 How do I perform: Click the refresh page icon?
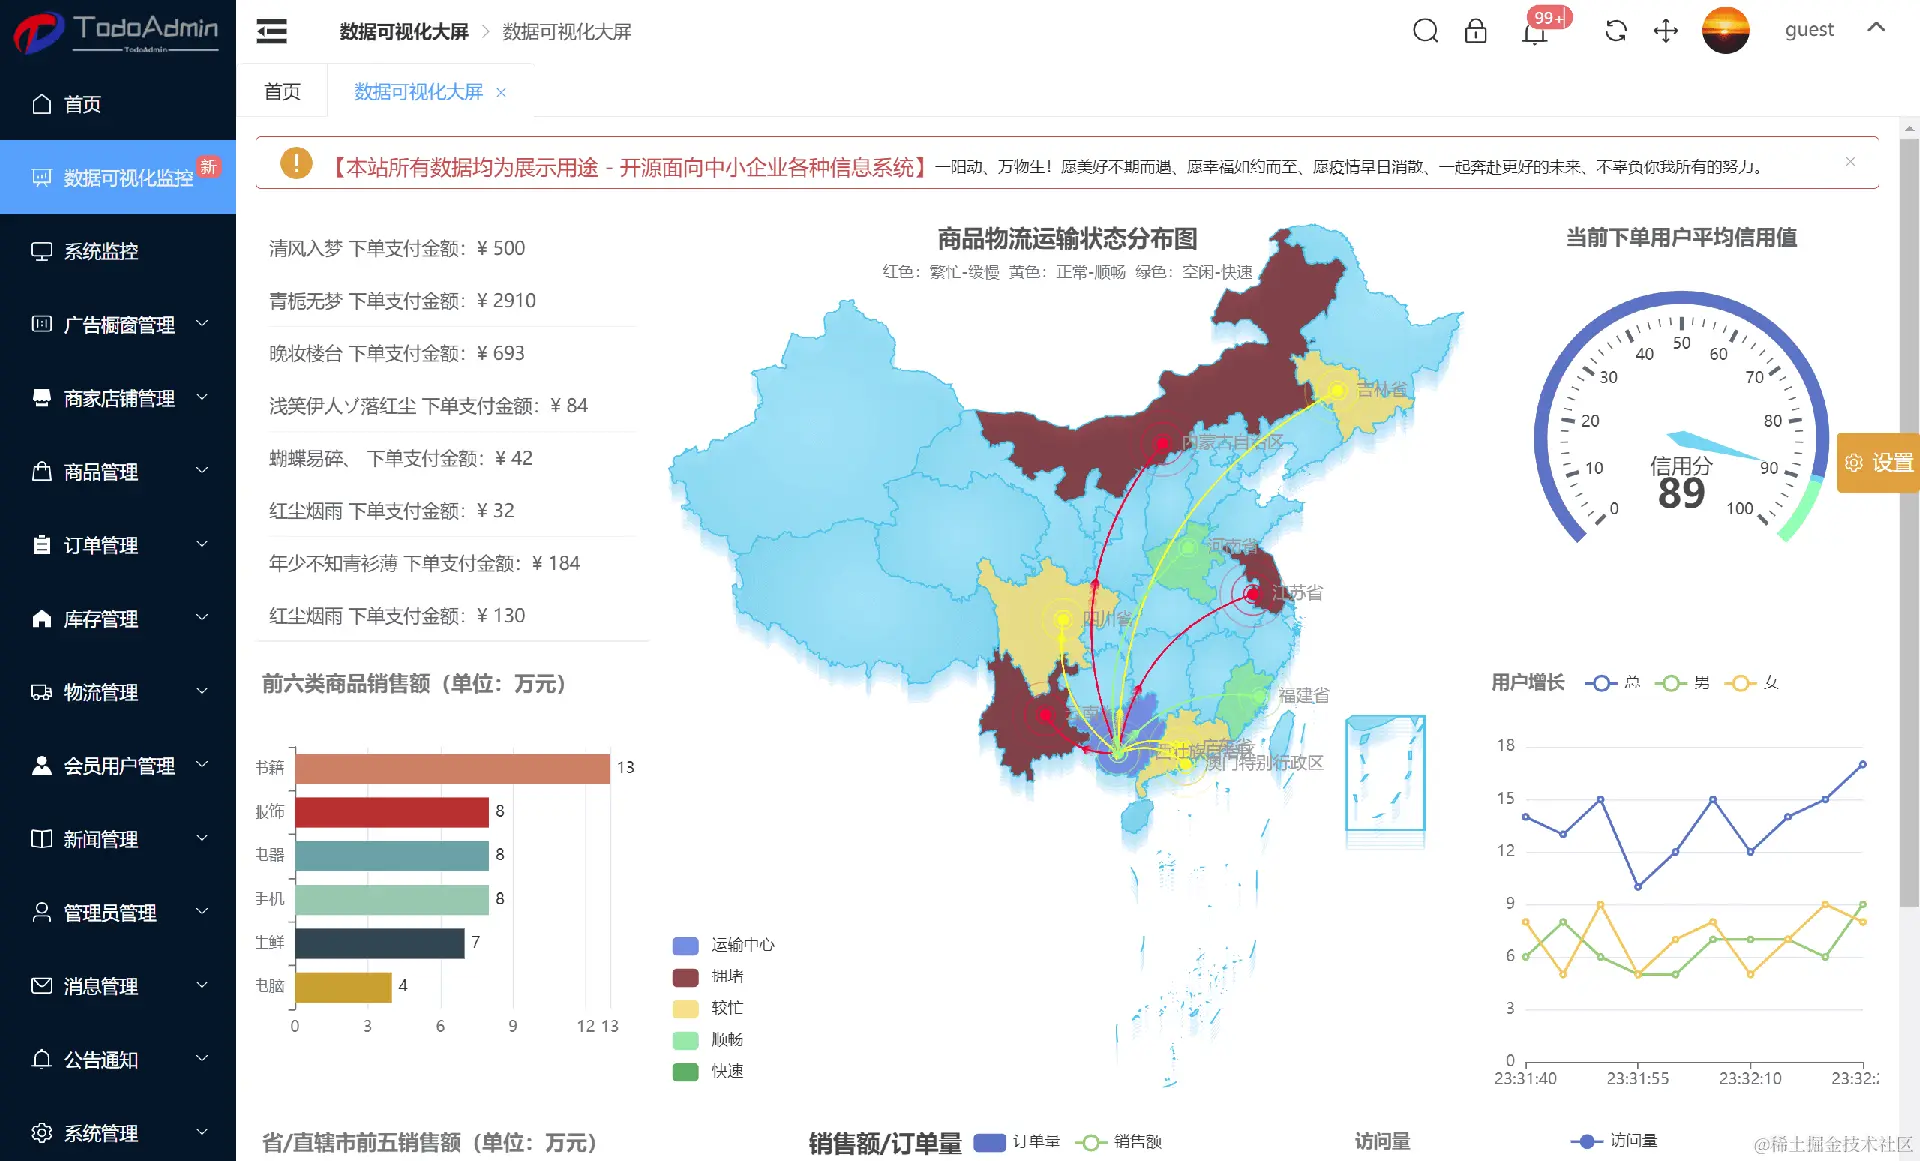pos(1615,31)
